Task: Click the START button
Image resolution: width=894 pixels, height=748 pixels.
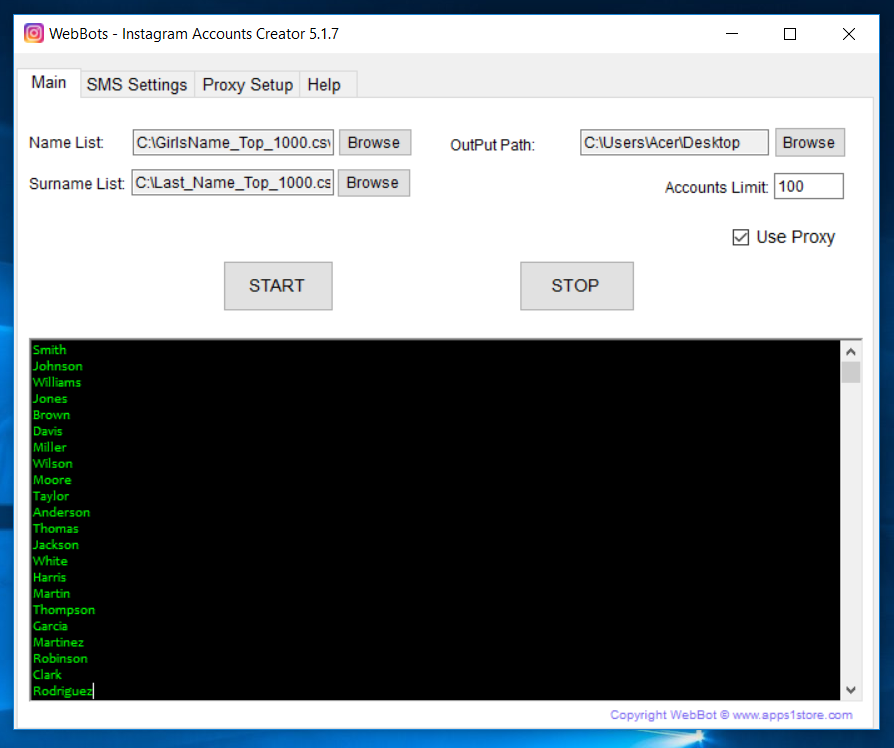Action: pos(278,286)
